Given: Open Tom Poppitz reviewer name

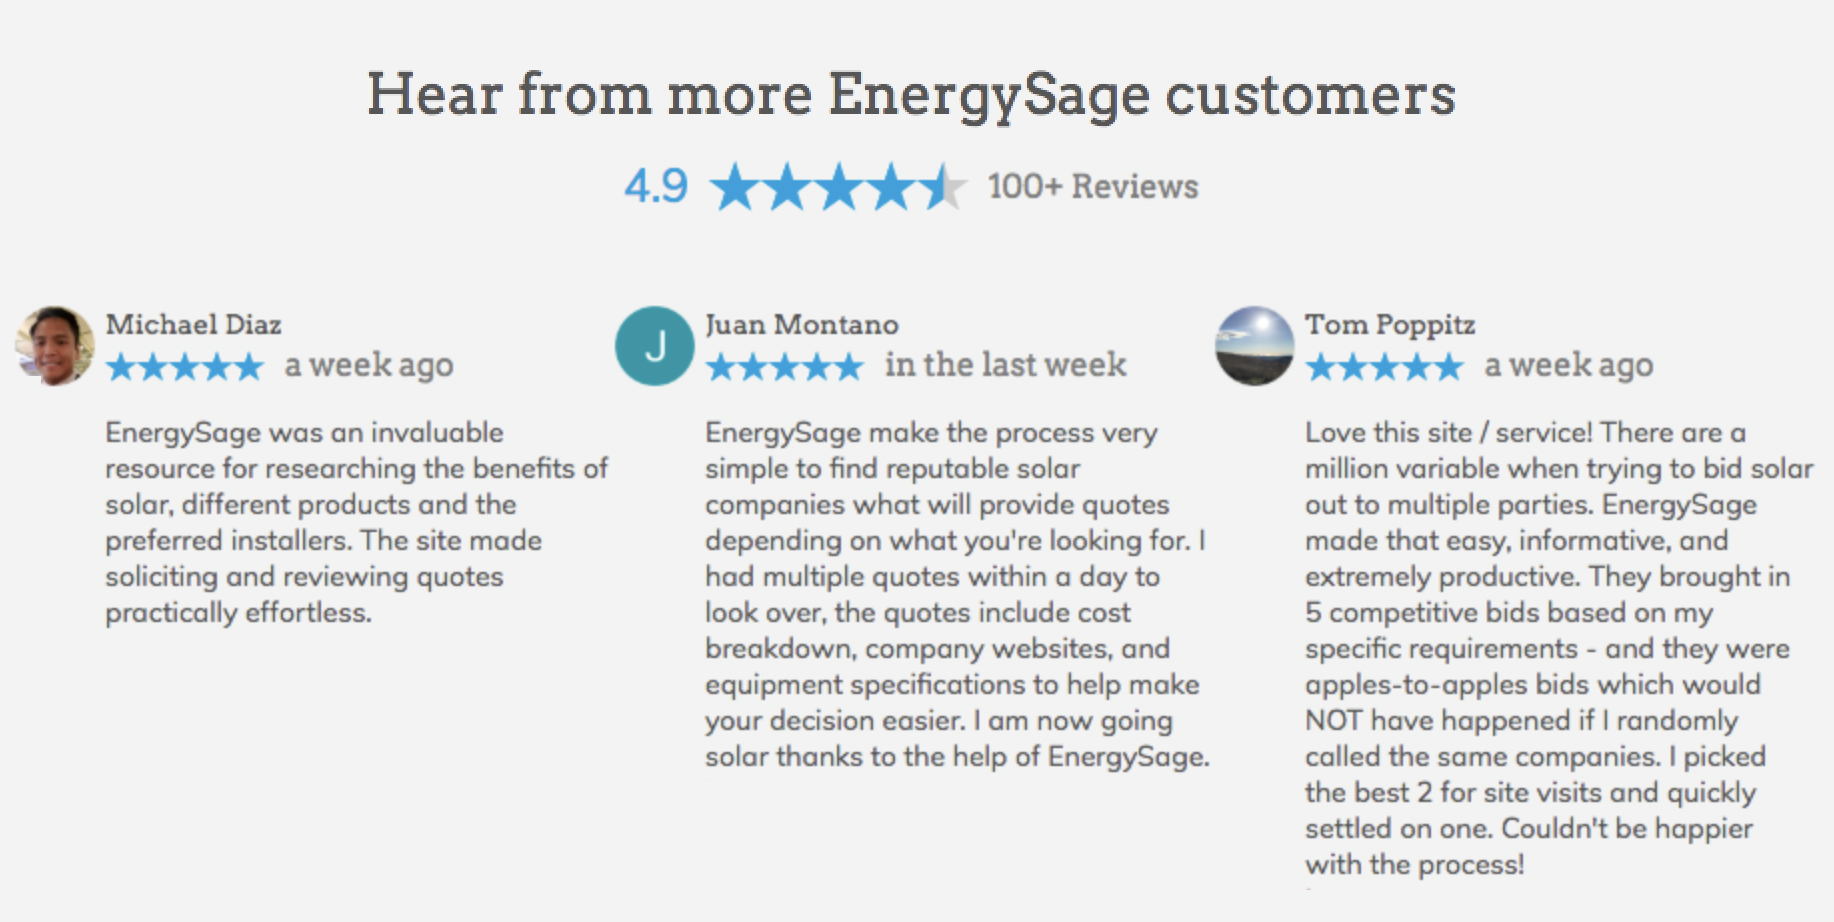Looking at the screenshot, I should click(1390, 325).
